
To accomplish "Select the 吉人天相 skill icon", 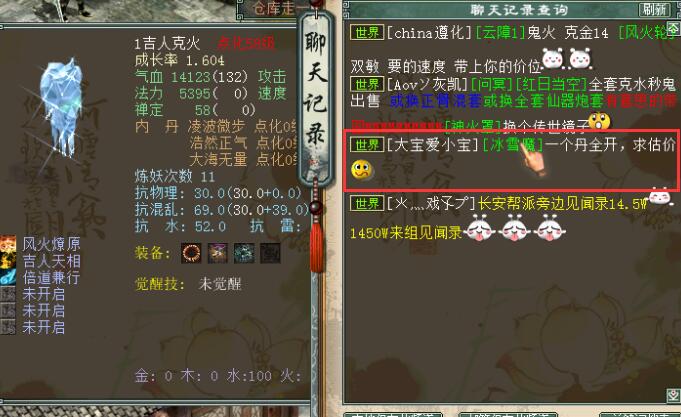I will point(8,261).
